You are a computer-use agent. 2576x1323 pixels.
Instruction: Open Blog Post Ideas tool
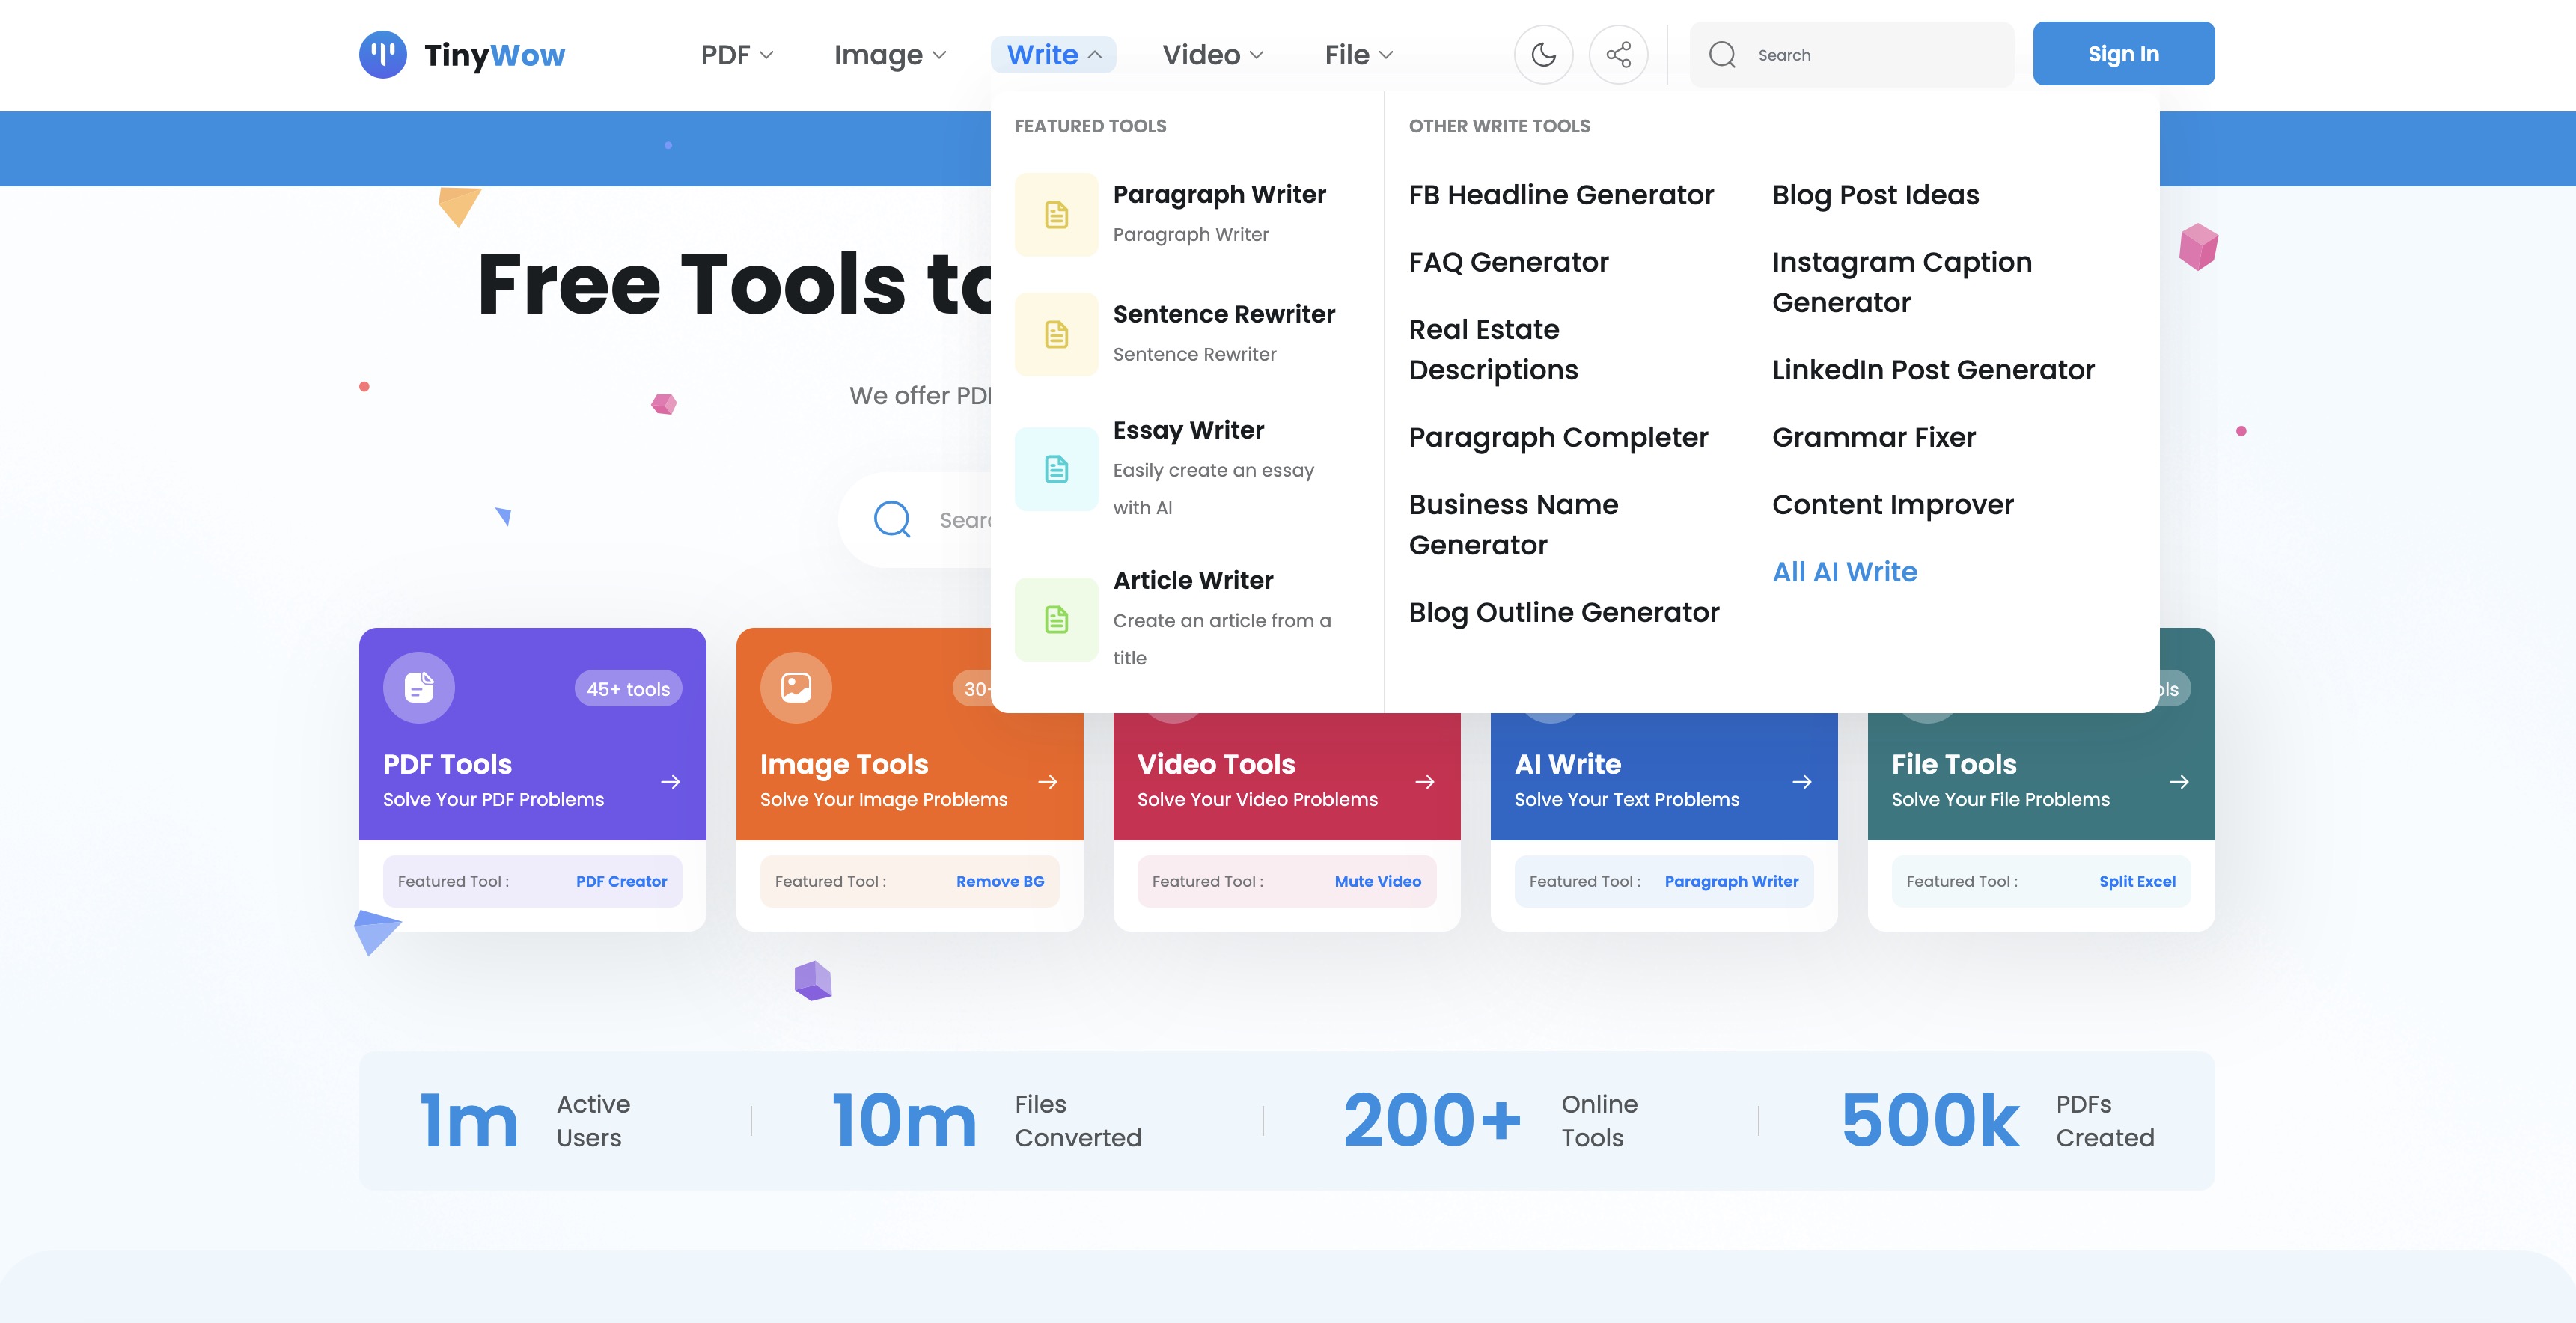[1875, 195]
